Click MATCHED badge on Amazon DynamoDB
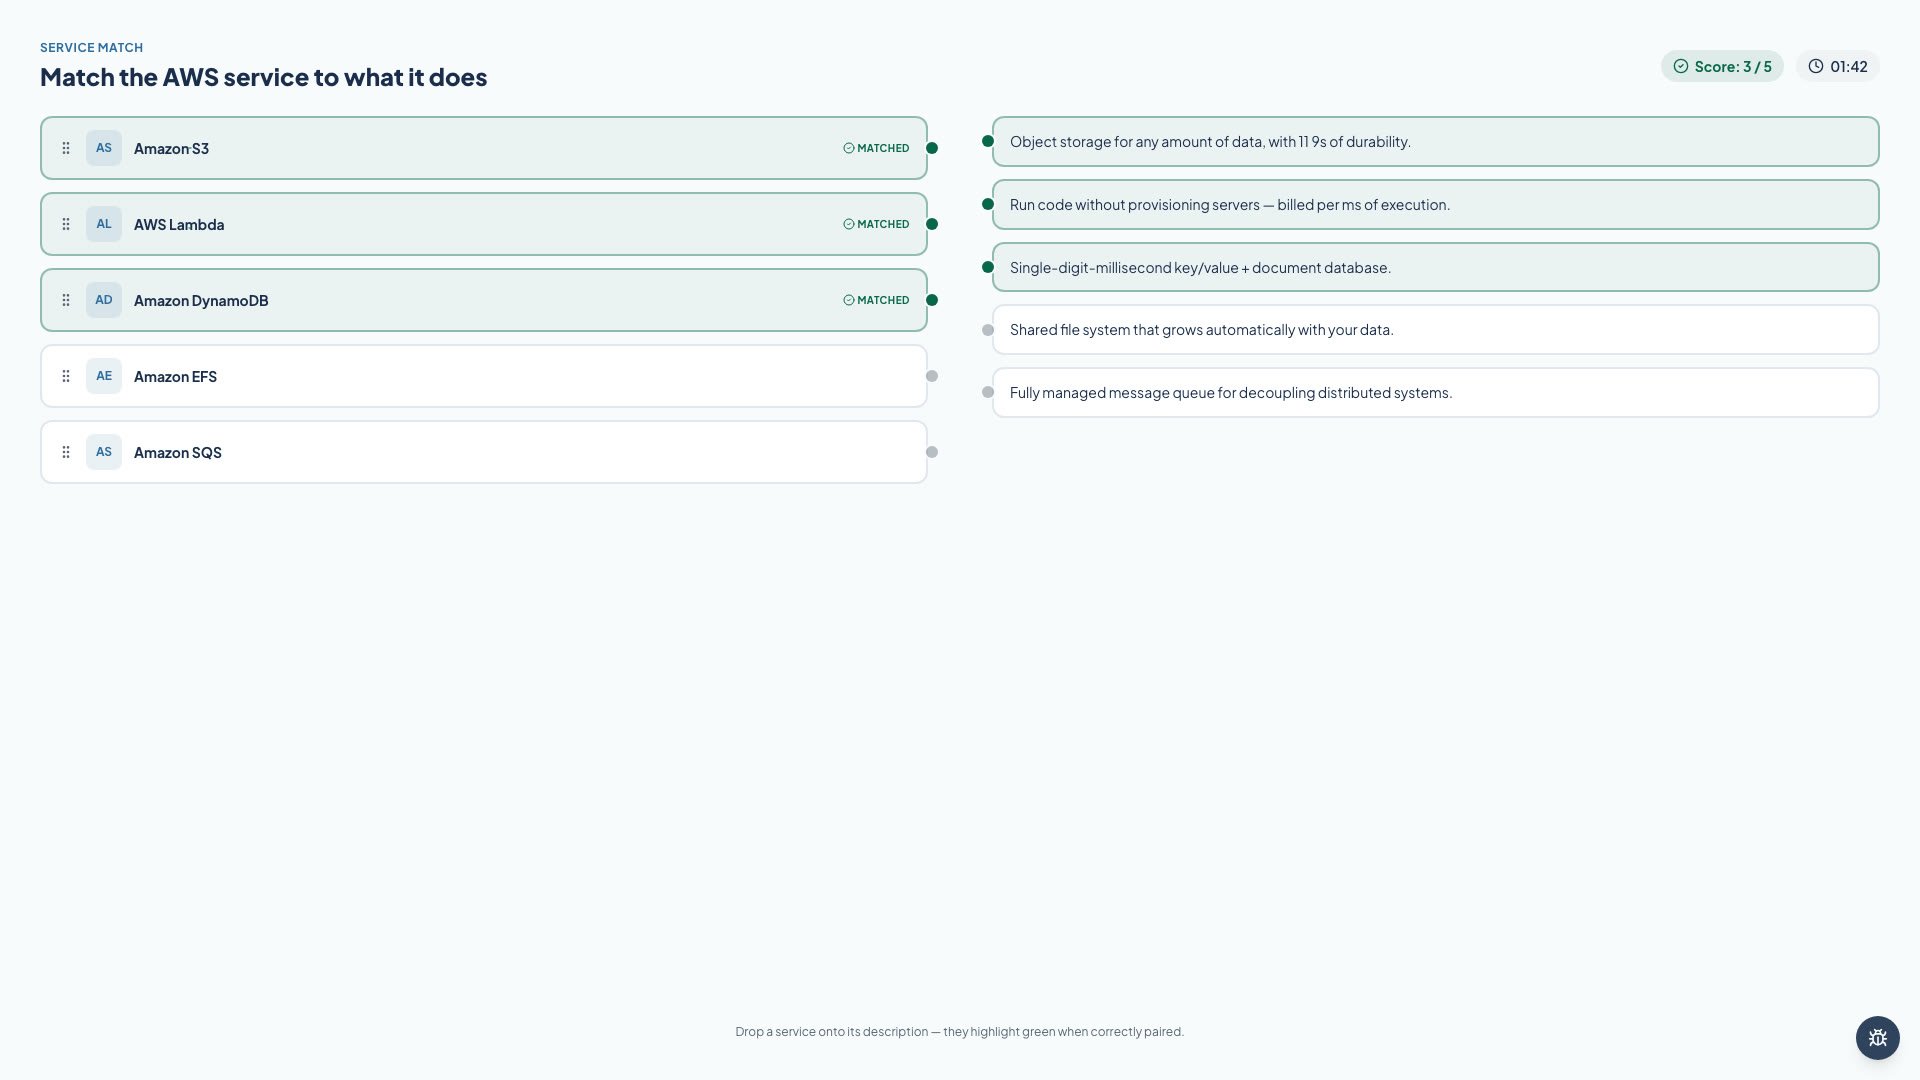1920x1080 pixels. pos(876,300)
